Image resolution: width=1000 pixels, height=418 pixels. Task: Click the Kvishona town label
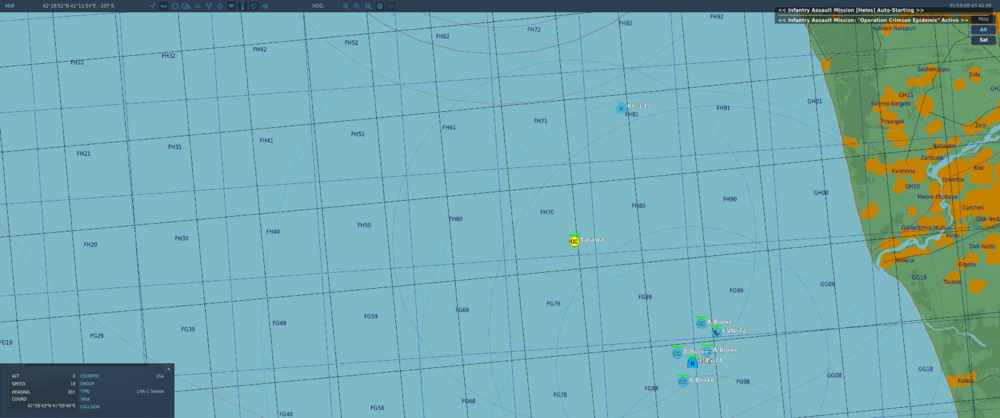pos(904,171)
